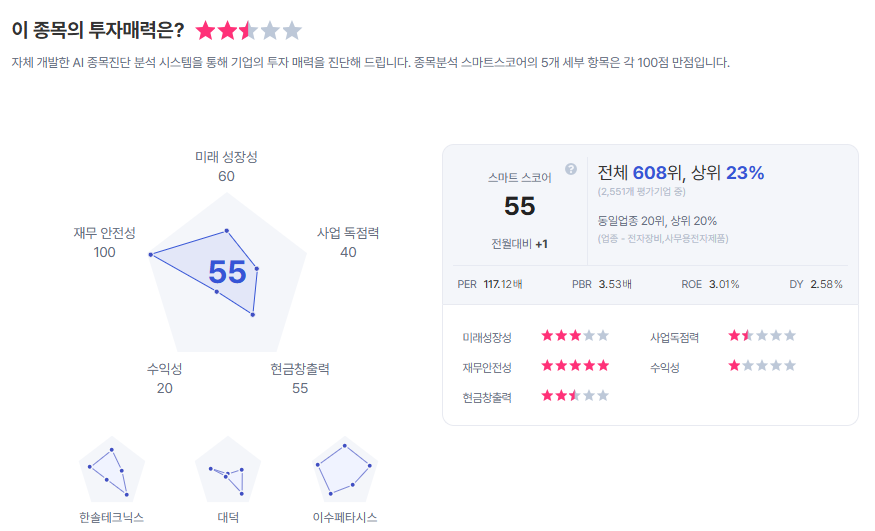Click the 미래 성장성 axis label on the radar

pyautogui.click(x=226, y=157)
